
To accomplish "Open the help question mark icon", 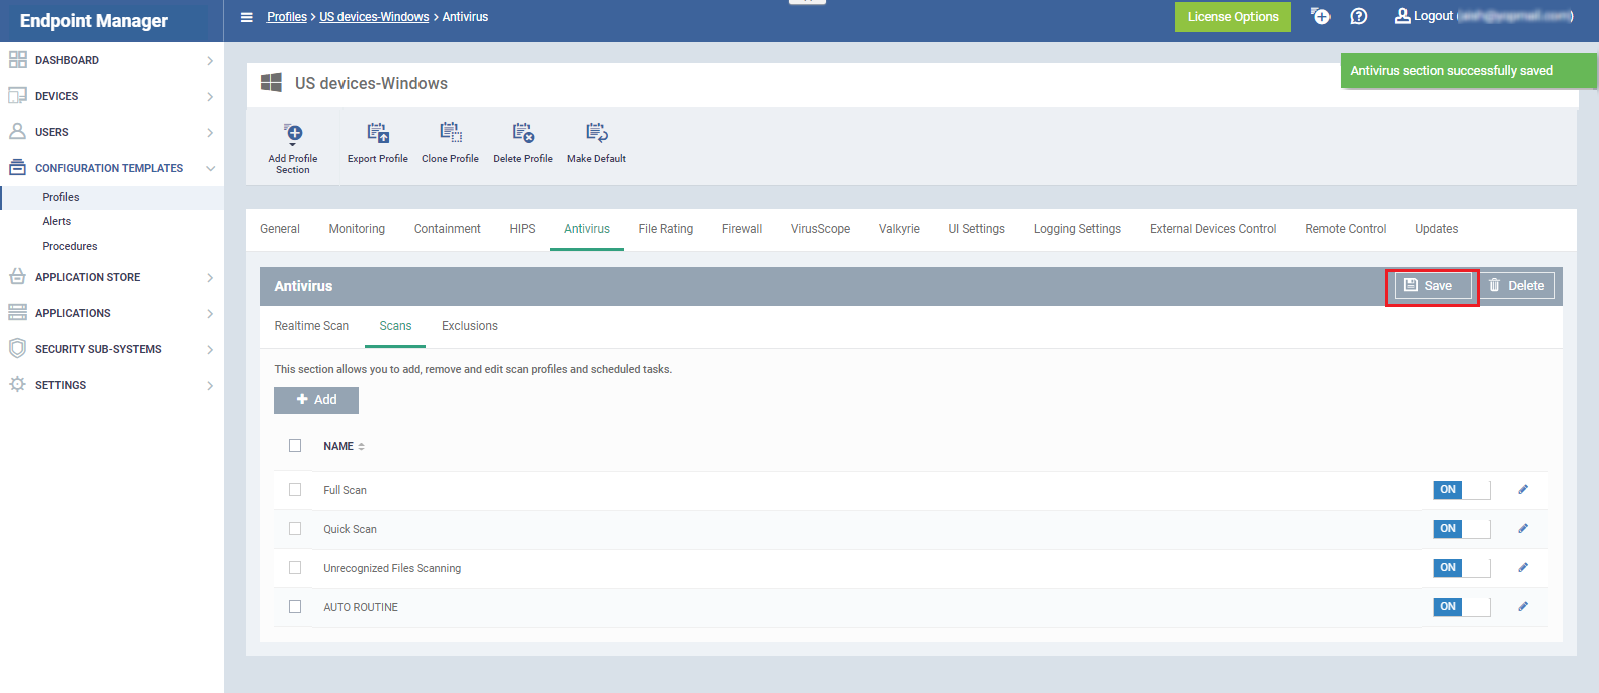I will point(1359,16).
